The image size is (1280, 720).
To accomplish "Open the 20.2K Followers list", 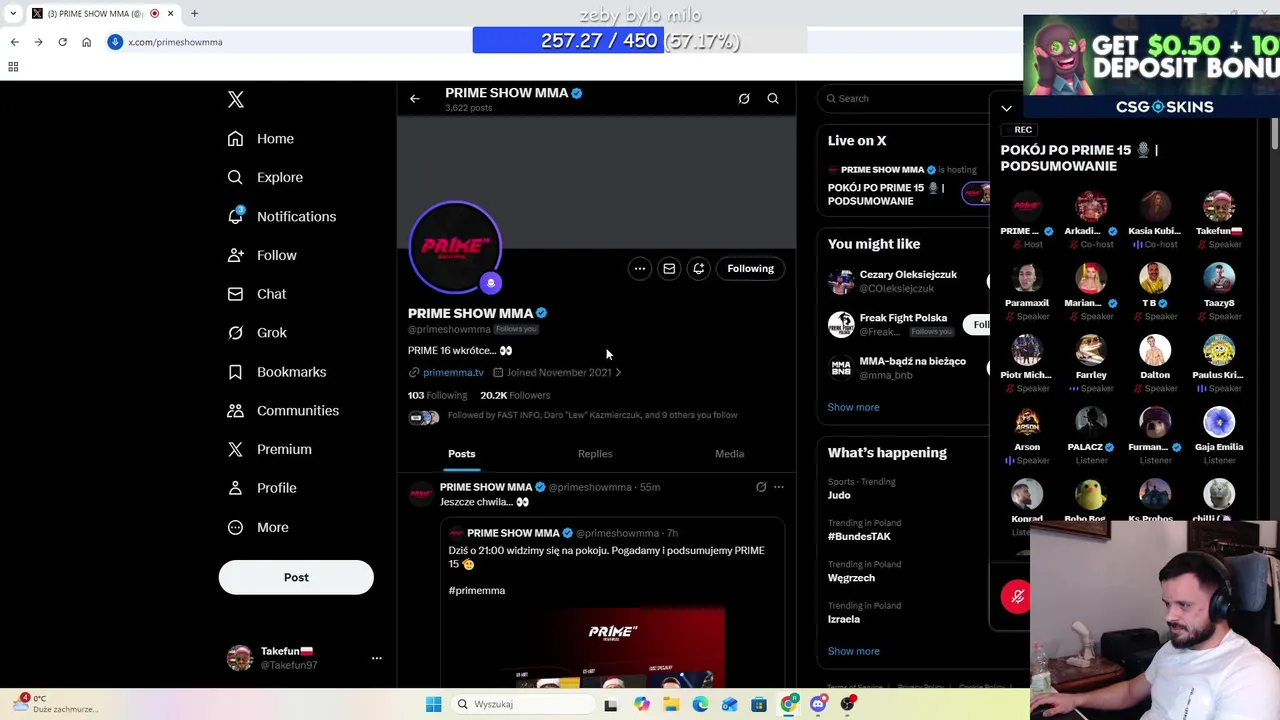I will coord(515,395).
